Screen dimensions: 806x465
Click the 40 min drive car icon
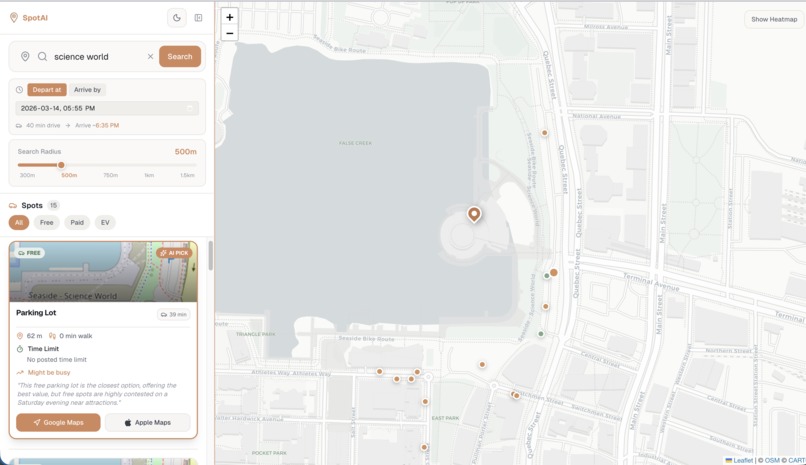tap(19, 125)
